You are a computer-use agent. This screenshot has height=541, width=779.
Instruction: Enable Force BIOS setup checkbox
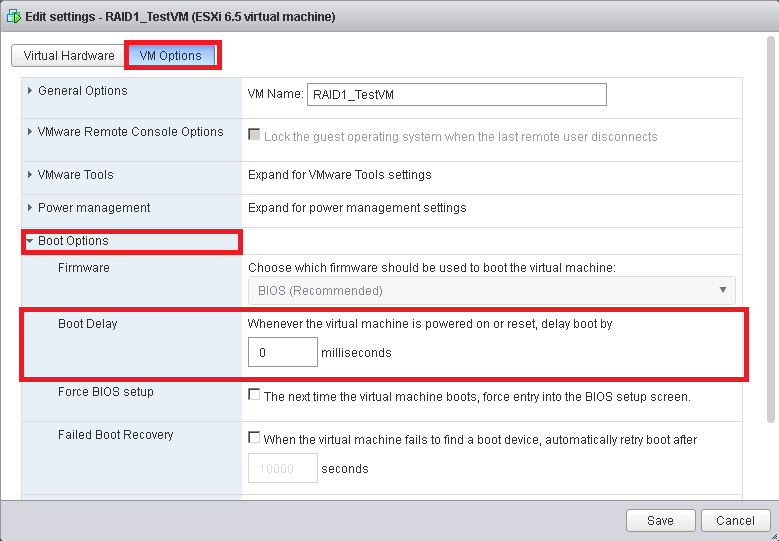(254, 395)
